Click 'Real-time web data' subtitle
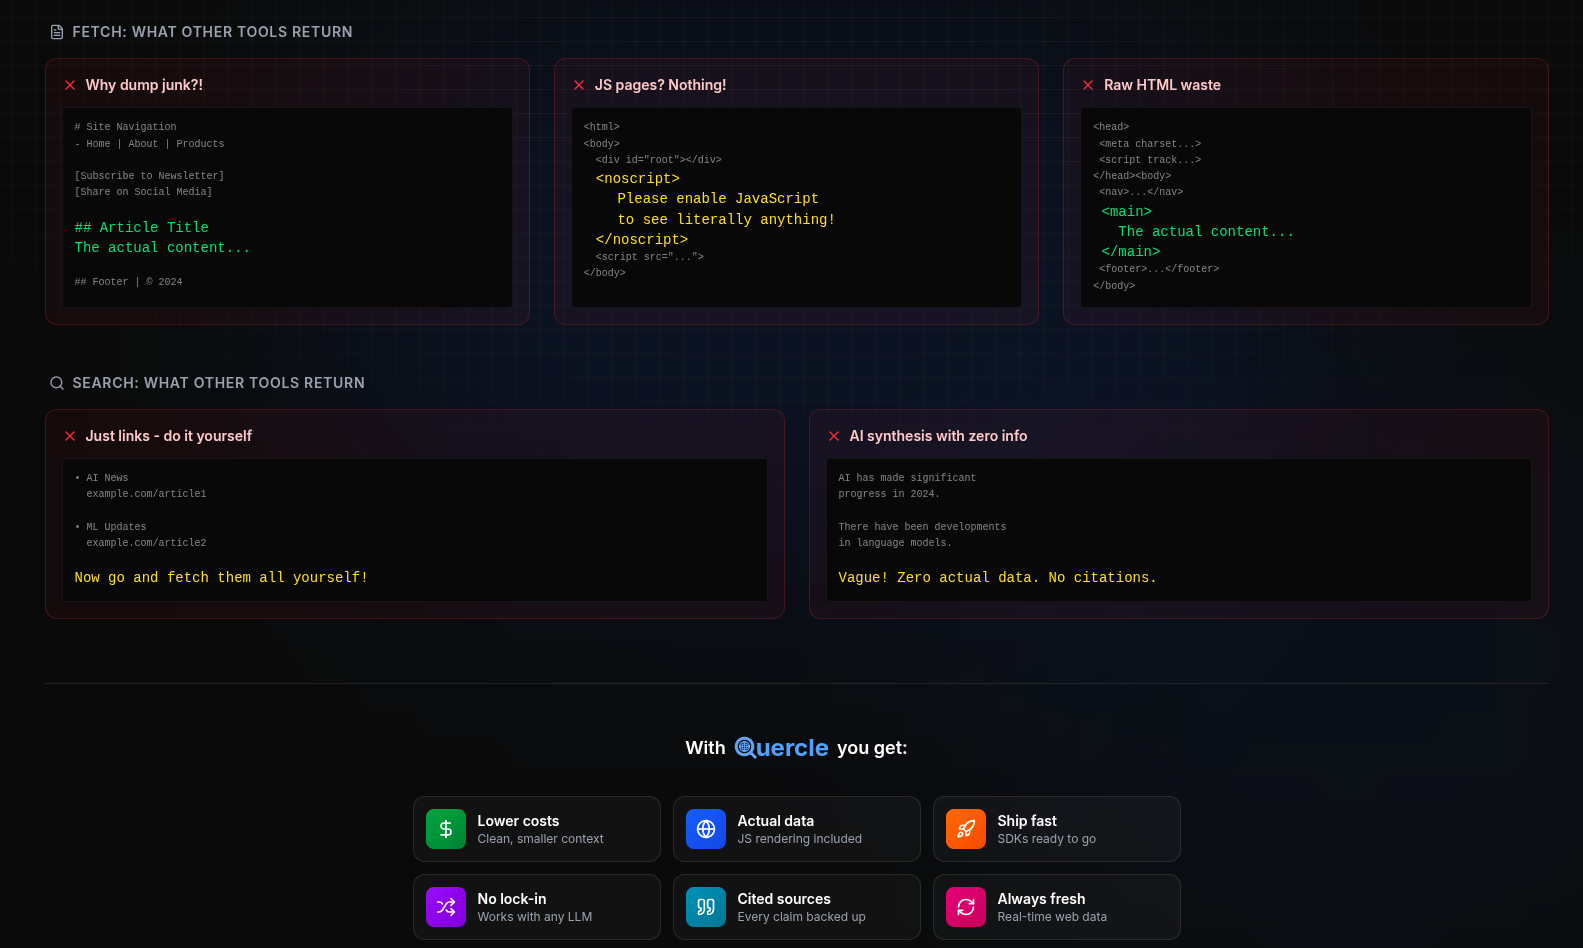The height and width of the screenshot is (948, 1583). click(1052, 917)
